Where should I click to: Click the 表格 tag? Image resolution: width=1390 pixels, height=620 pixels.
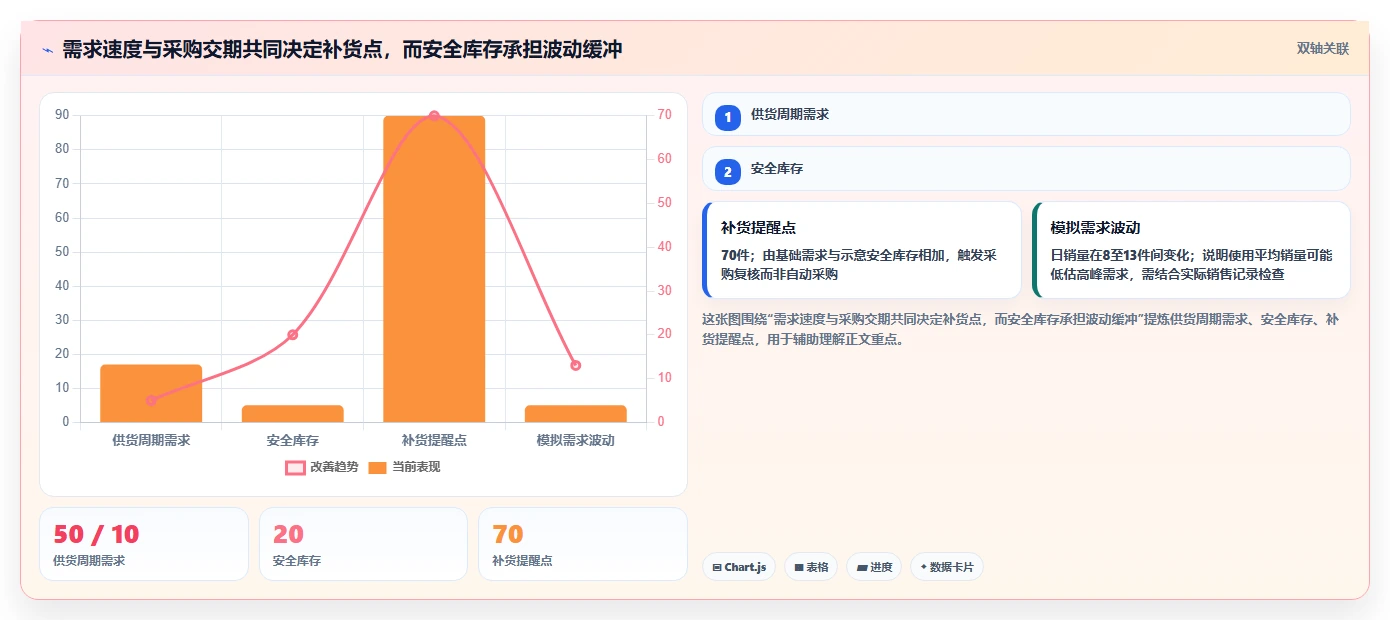point(811,567)
